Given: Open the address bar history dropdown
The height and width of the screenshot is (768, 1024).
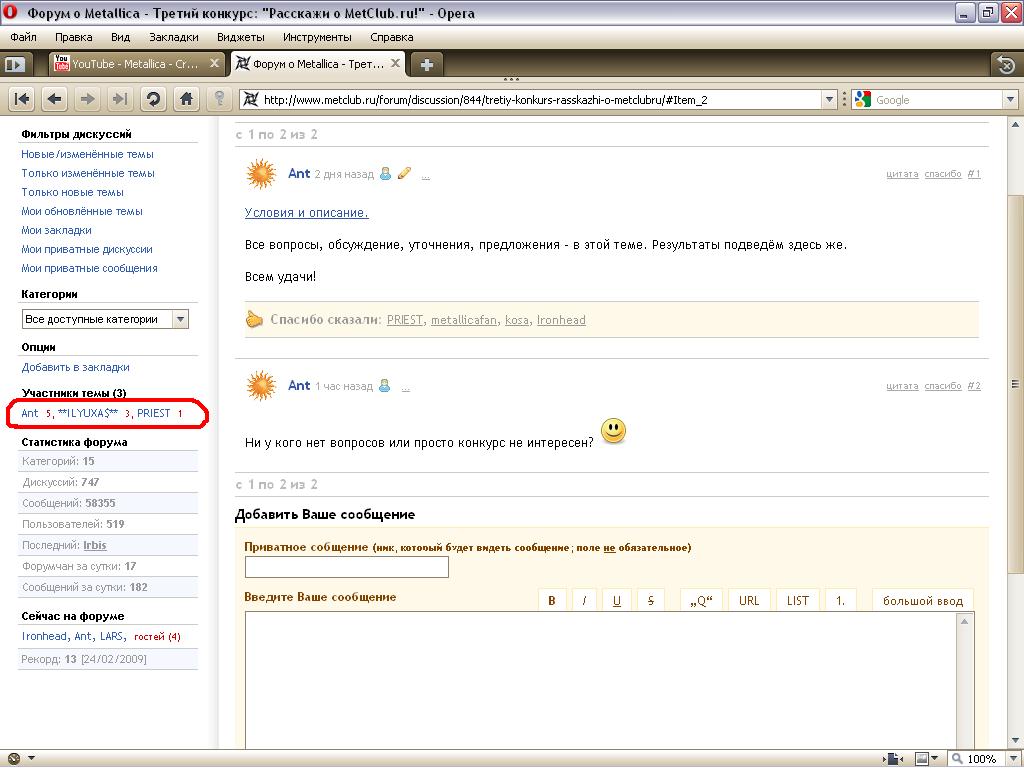Looking at the screenshot, I should [x=828, y=100].
